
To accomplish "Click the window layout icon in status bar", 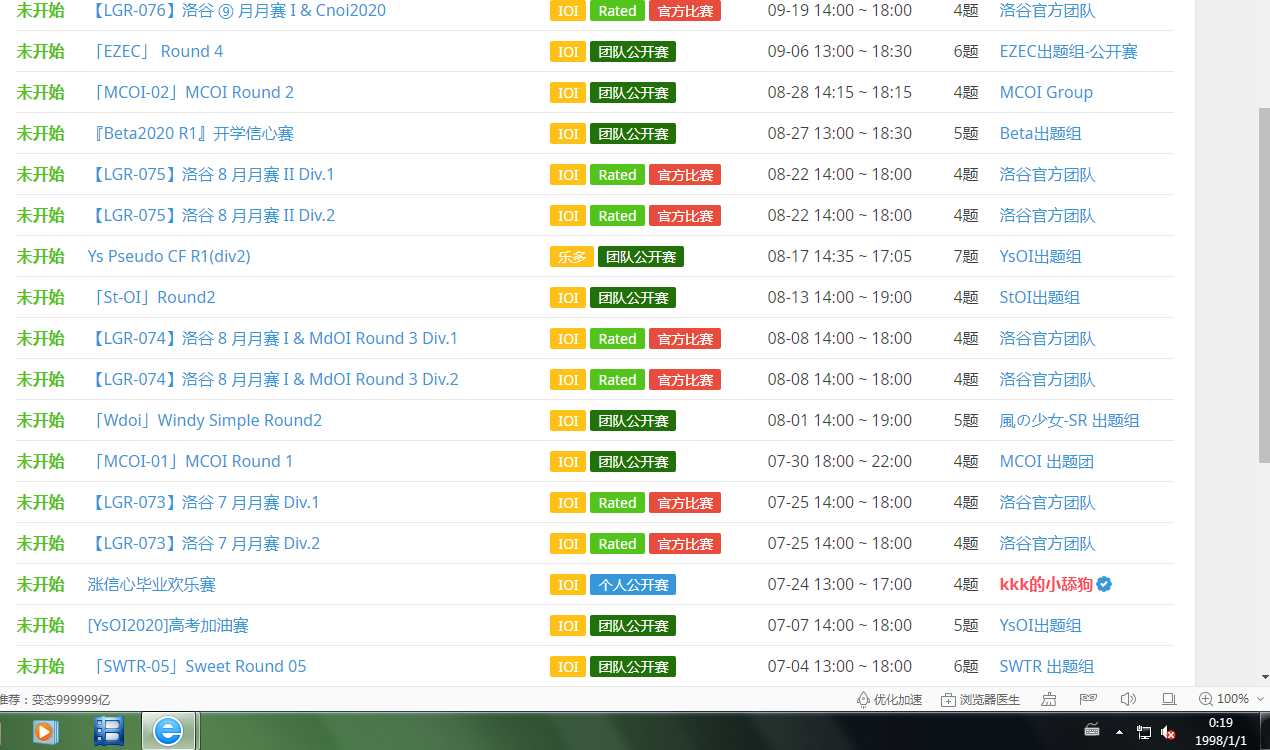I will (x=1169, y=699).
